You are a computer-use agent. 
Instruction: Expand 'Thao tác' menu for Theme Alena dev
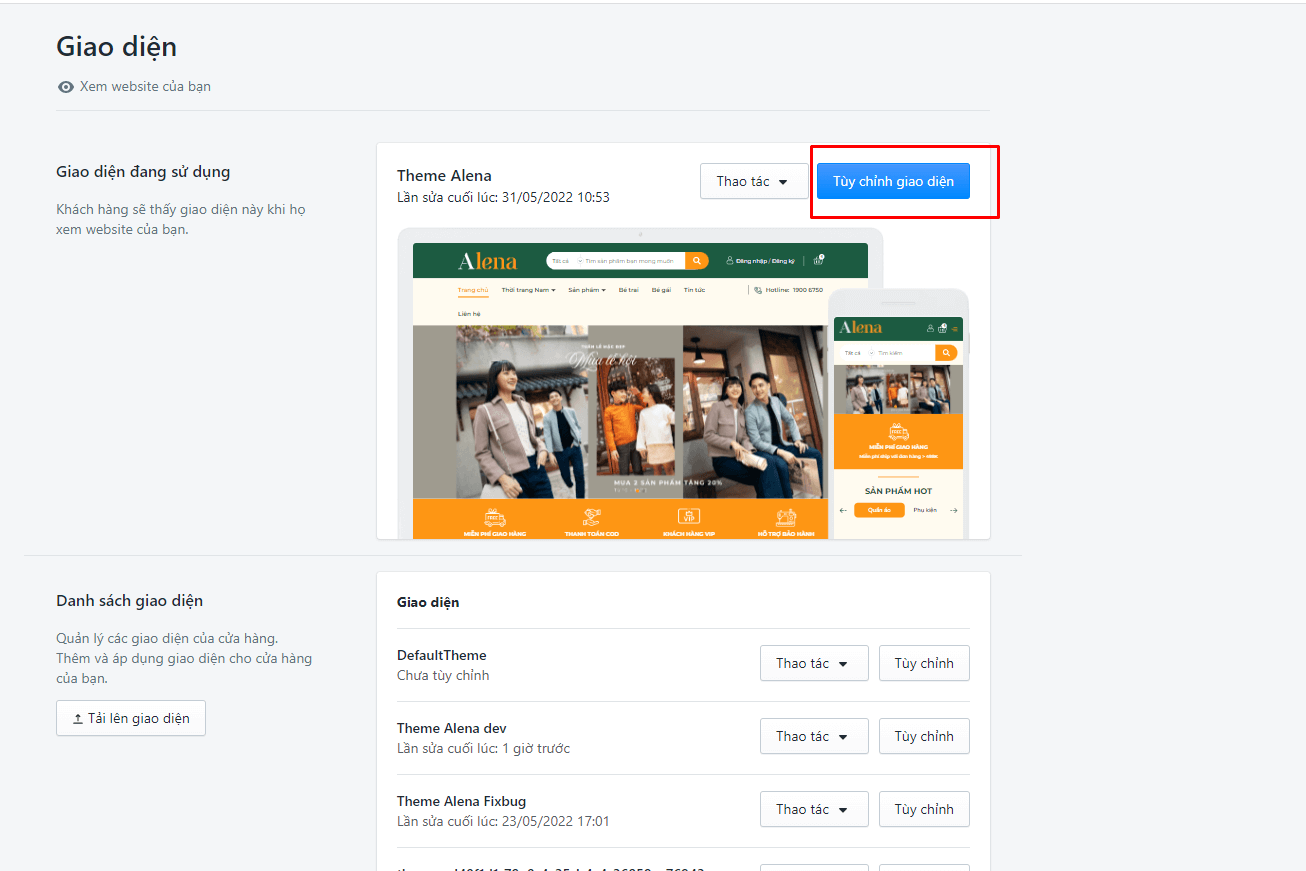click(x=814, y=736)
